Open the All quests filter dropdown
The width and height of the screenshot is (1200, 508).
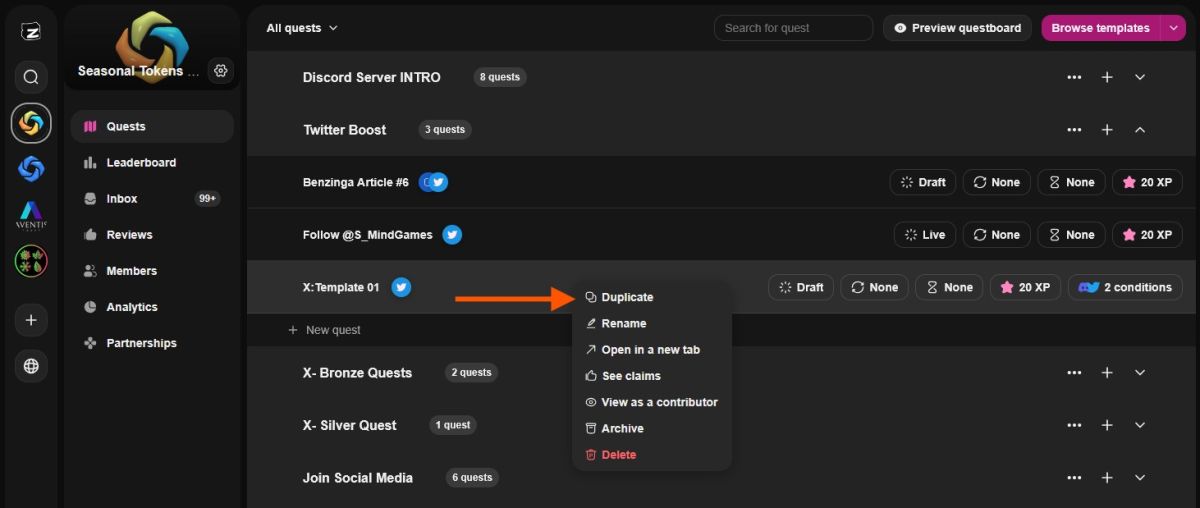(x=302, y=28)
